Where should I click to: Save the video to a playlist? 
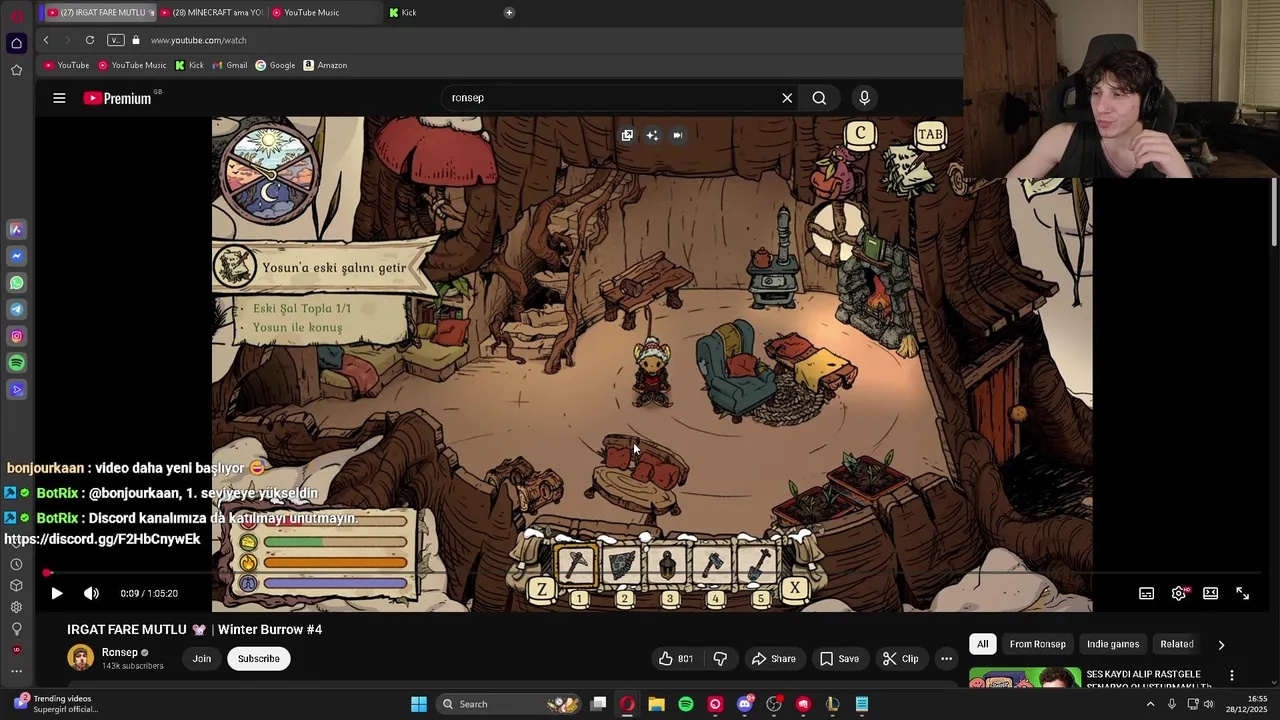(840, 658)
